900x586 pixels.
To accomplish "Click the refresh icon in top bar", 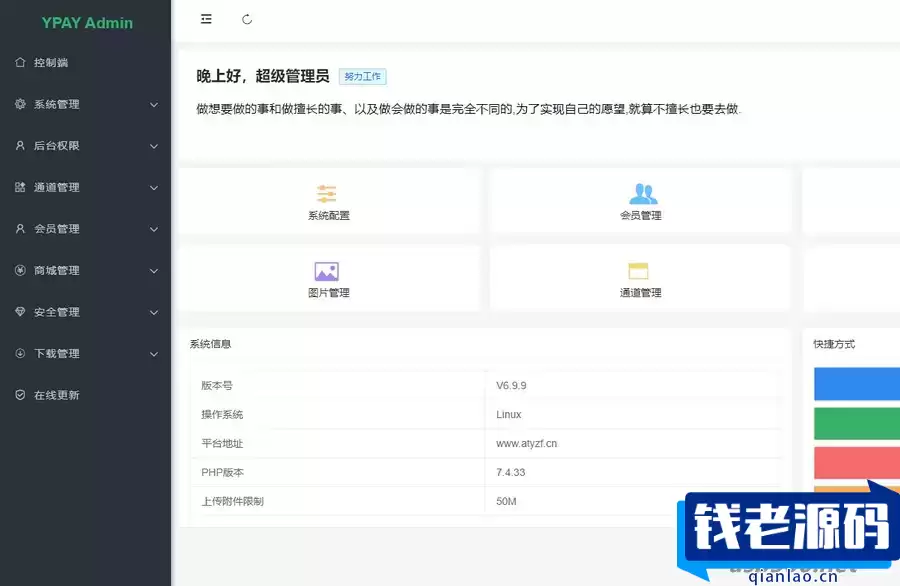I will click(x=247, y=20).
